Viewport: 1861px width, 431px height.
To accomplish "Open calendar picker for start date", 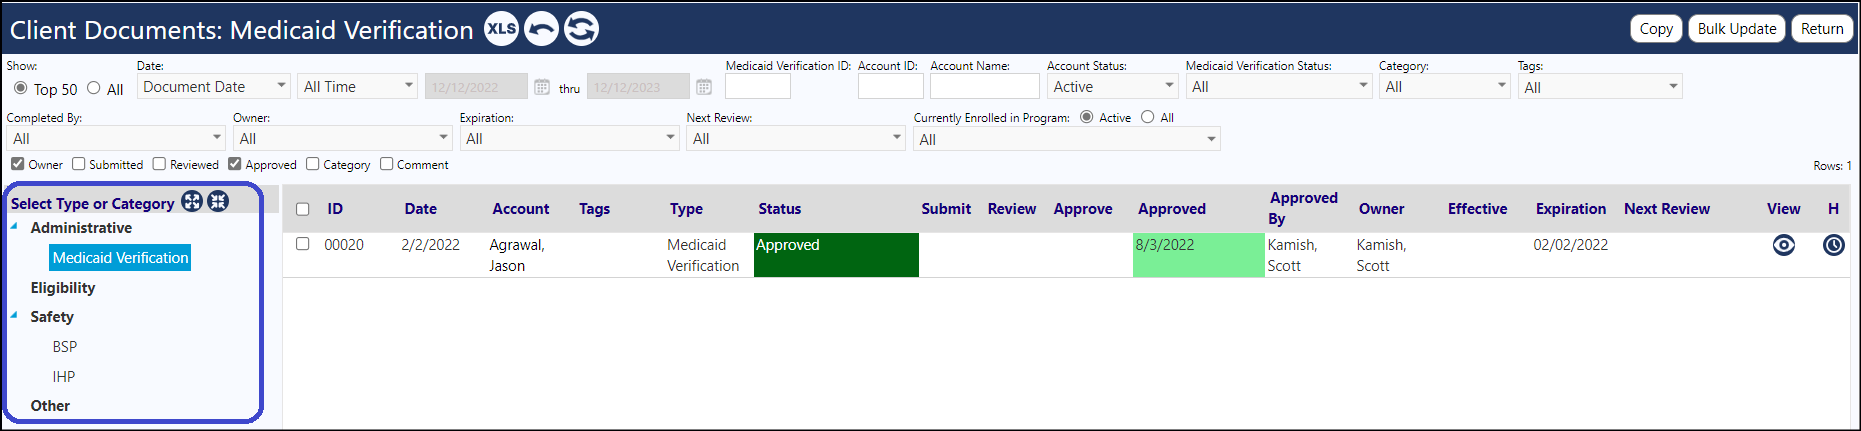I will coord(542,87).
